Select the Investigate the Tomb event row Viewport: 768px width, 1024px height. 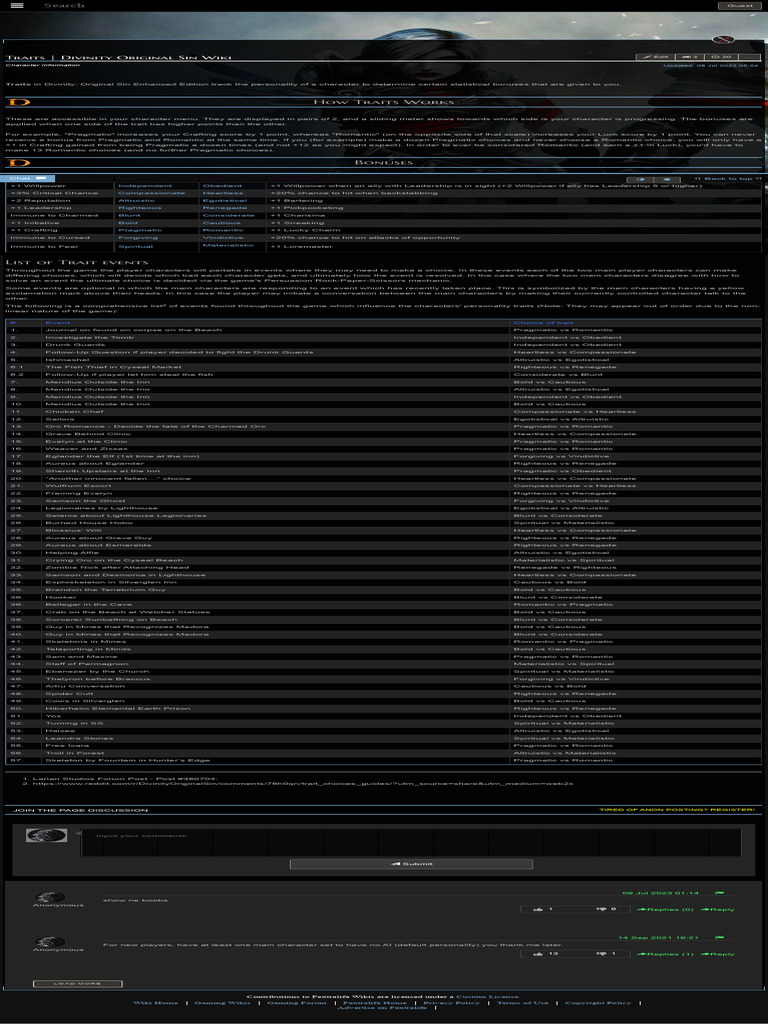[383, 338]
